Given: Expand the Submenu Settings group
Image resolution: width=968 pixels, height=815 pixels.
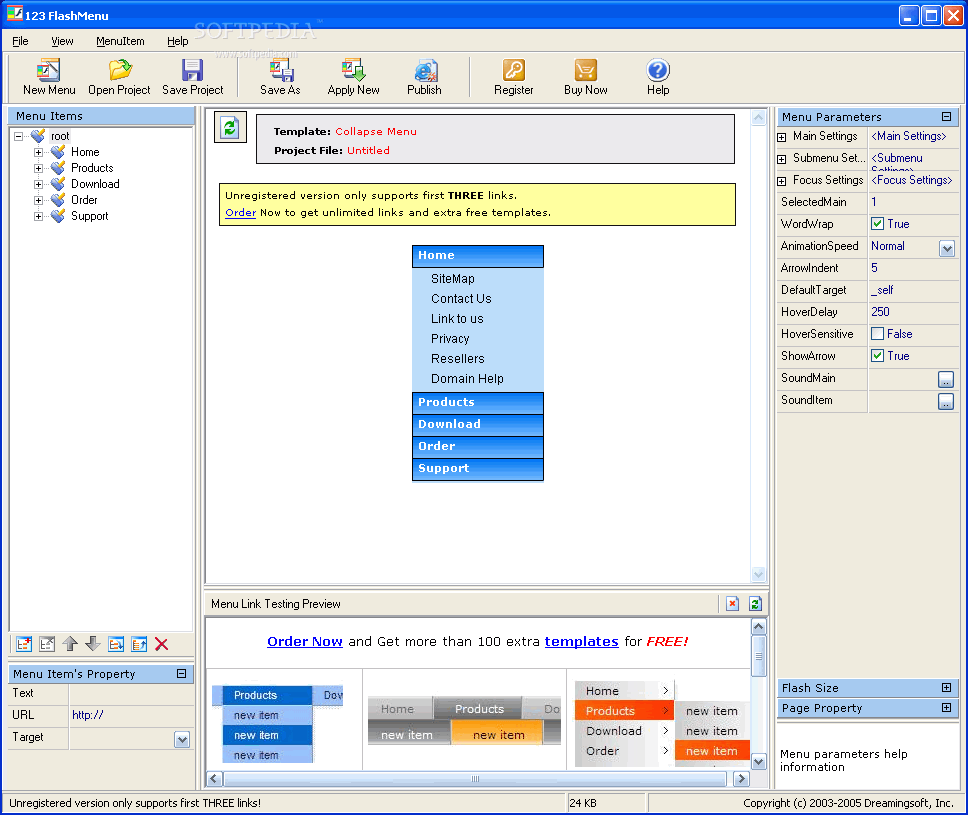Looking at the screenshot, I should [782, 159].
